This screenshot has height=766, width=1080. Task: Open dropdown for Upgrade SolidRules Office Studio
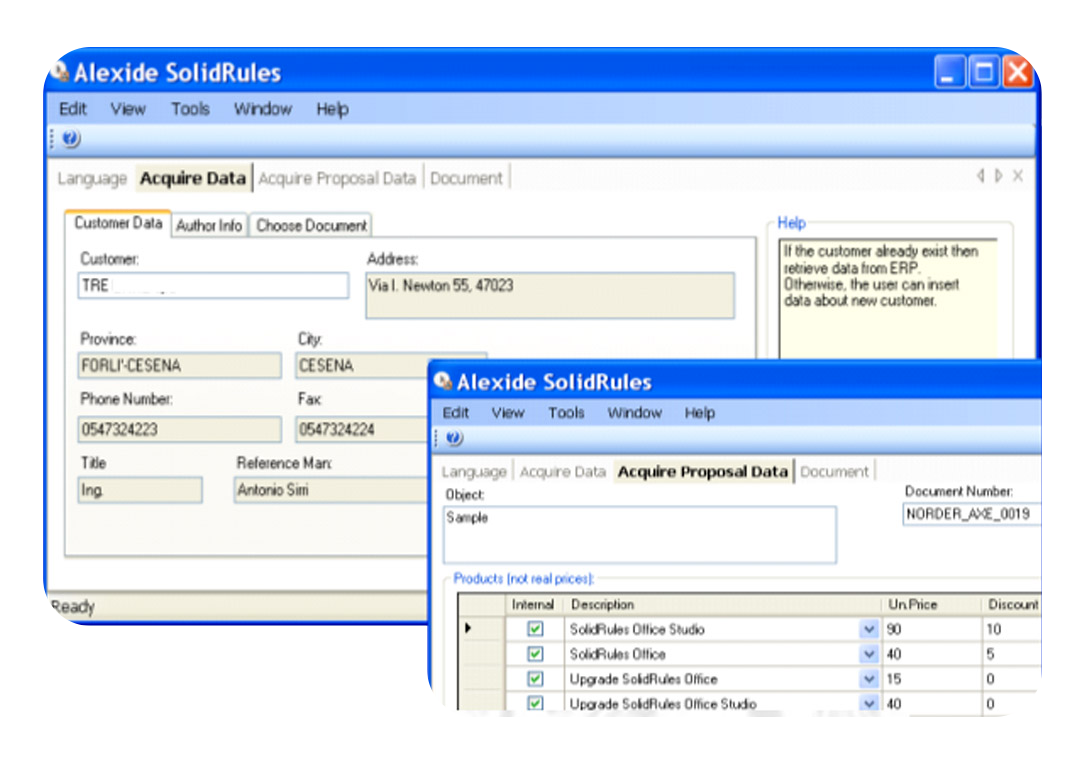(869, 703)
